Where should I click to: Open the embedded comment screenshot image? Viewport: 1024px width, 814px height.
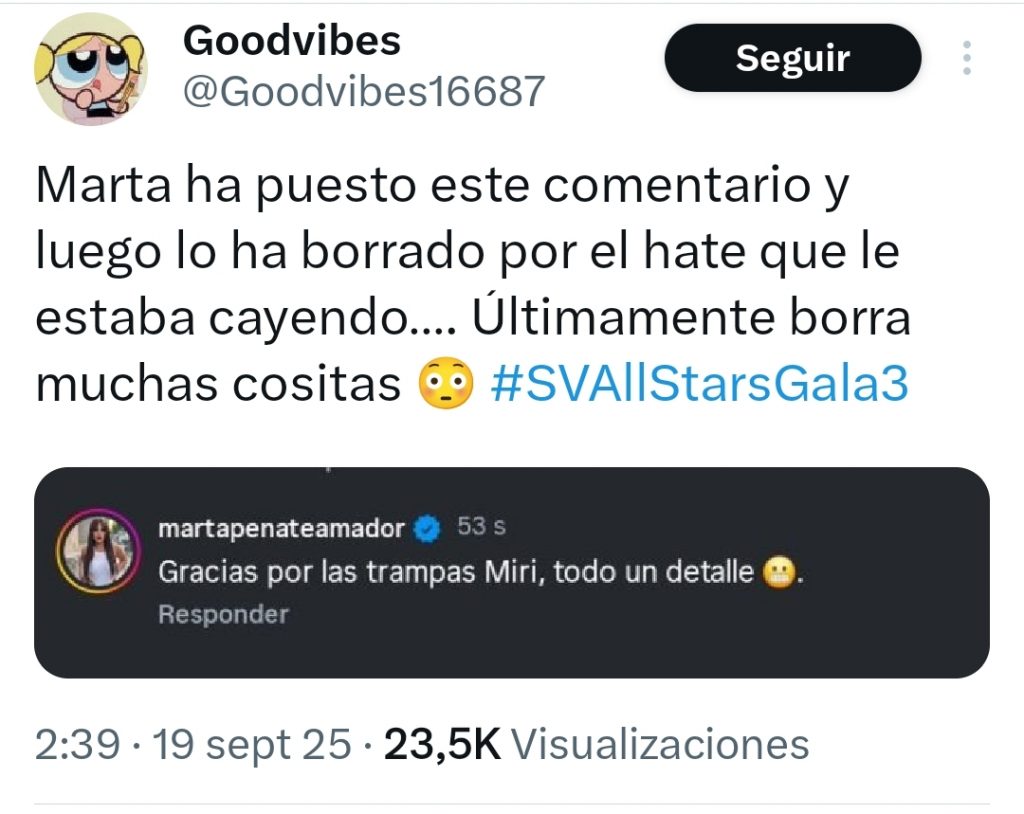pyautogui.click(x=511, y=572)
